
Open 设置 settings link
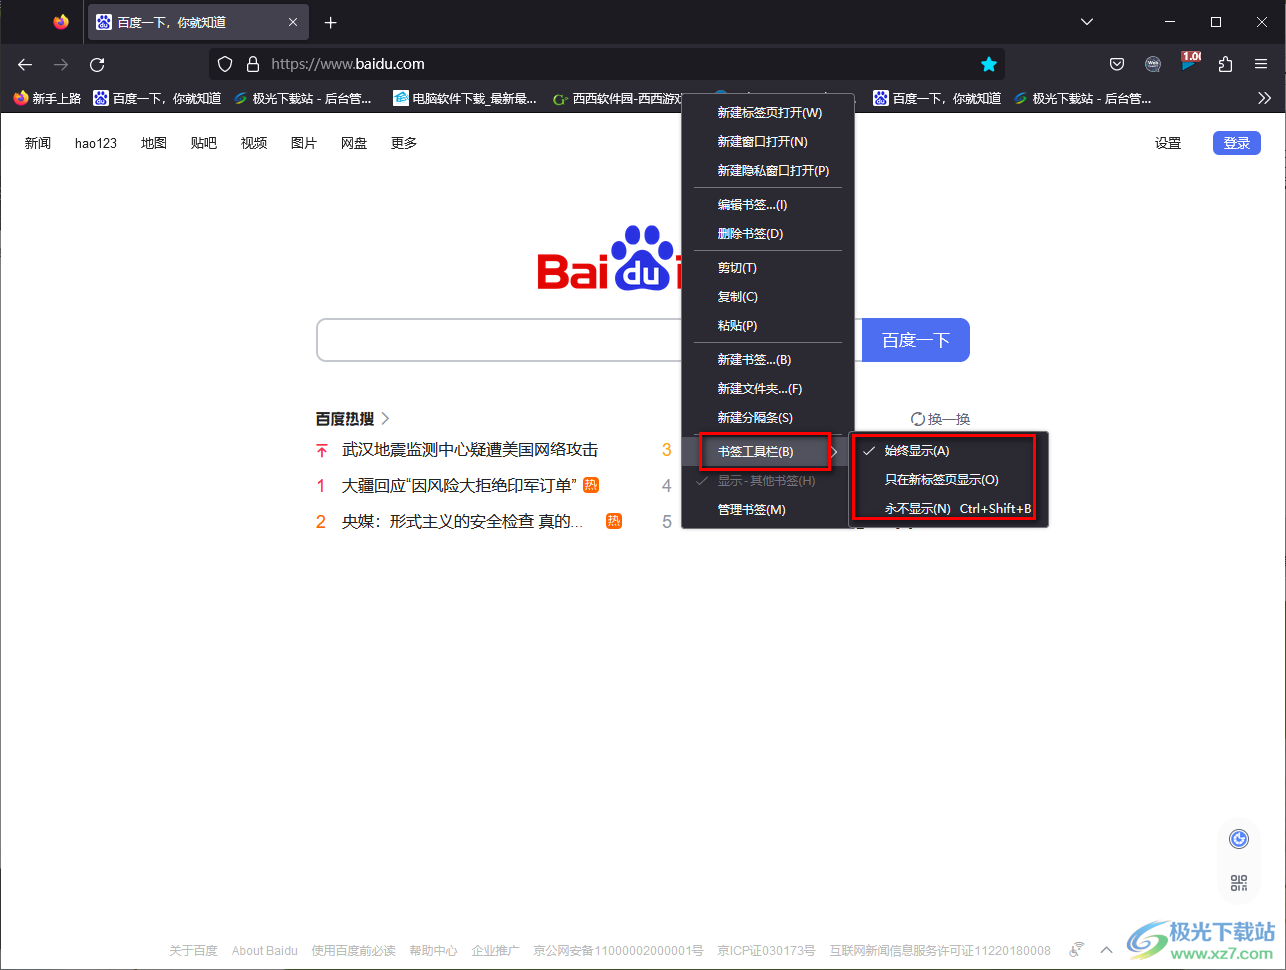(1168, 143)
